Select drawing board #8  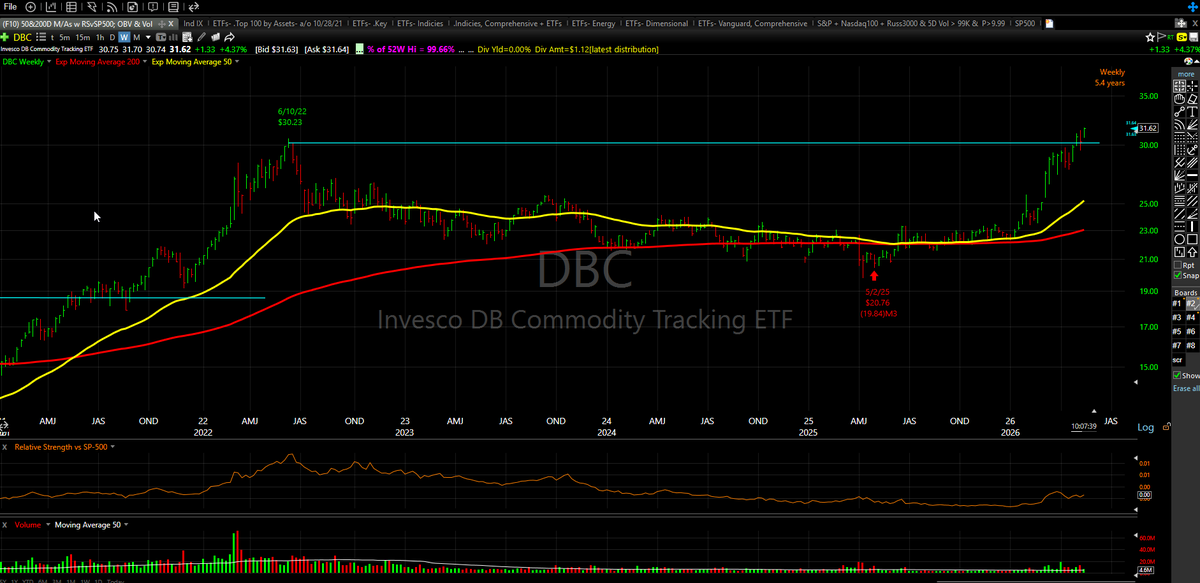[x=1192, y=345]
